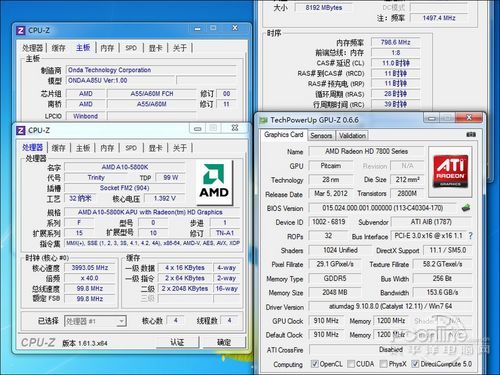The width and height of the screenshot is (500, 375).
Task: Click the CAS# latency 11.0 时钟 value
Action: (x=395, y=63)
